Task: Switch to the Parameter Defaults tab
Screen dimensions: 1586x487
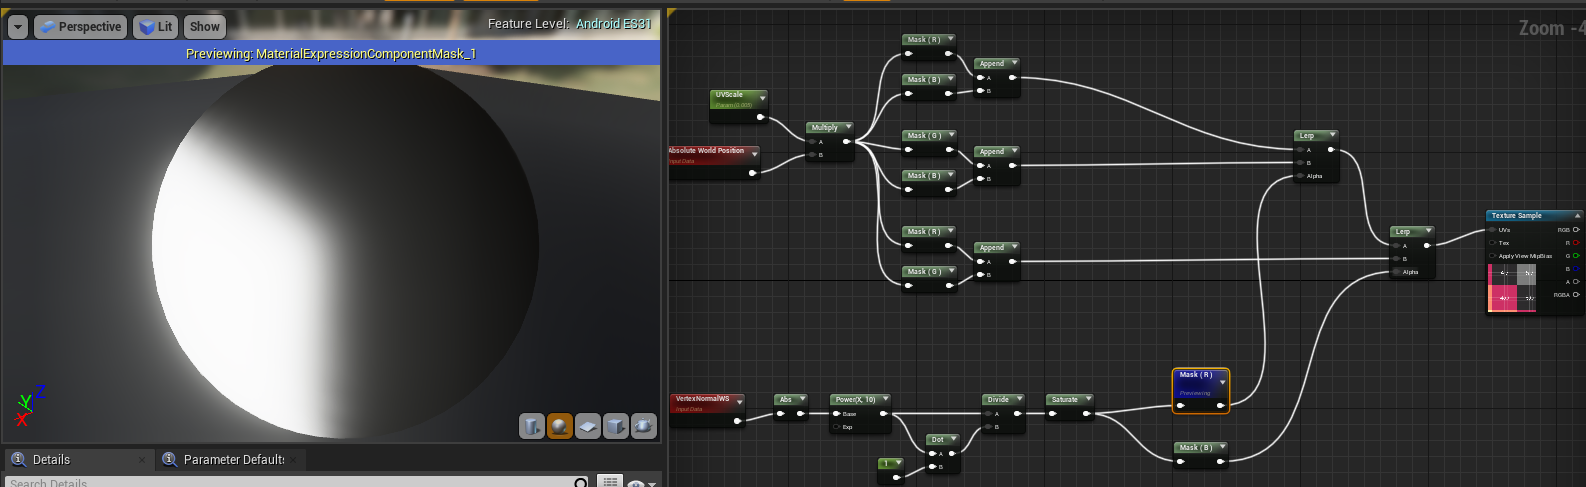Action: tap(234, 459)
